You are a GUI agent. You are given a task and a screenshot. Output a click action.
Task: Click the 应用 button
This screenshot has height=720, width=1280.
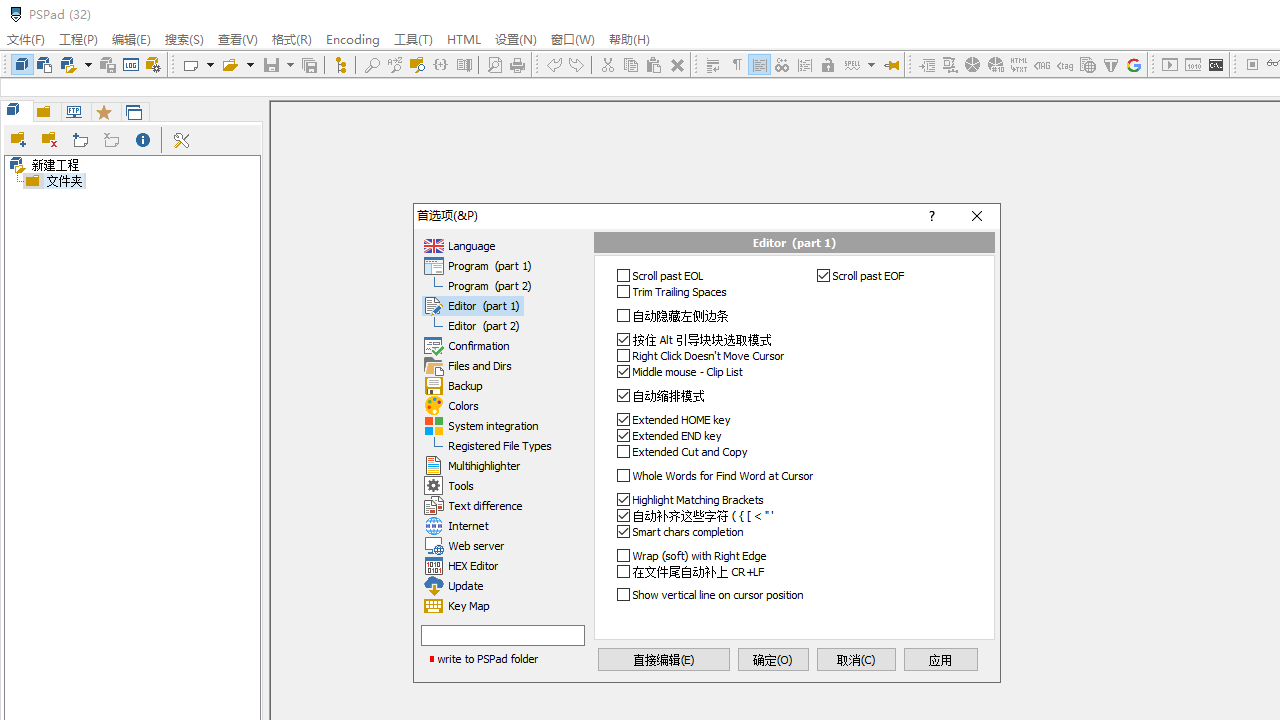[940, 659]
